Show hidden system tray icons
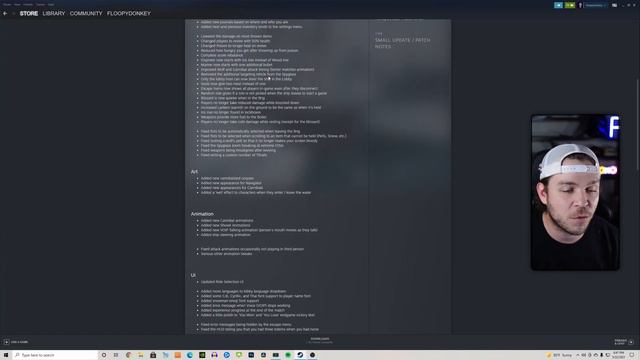Screen dimensions: 640x360 [578, 355]
